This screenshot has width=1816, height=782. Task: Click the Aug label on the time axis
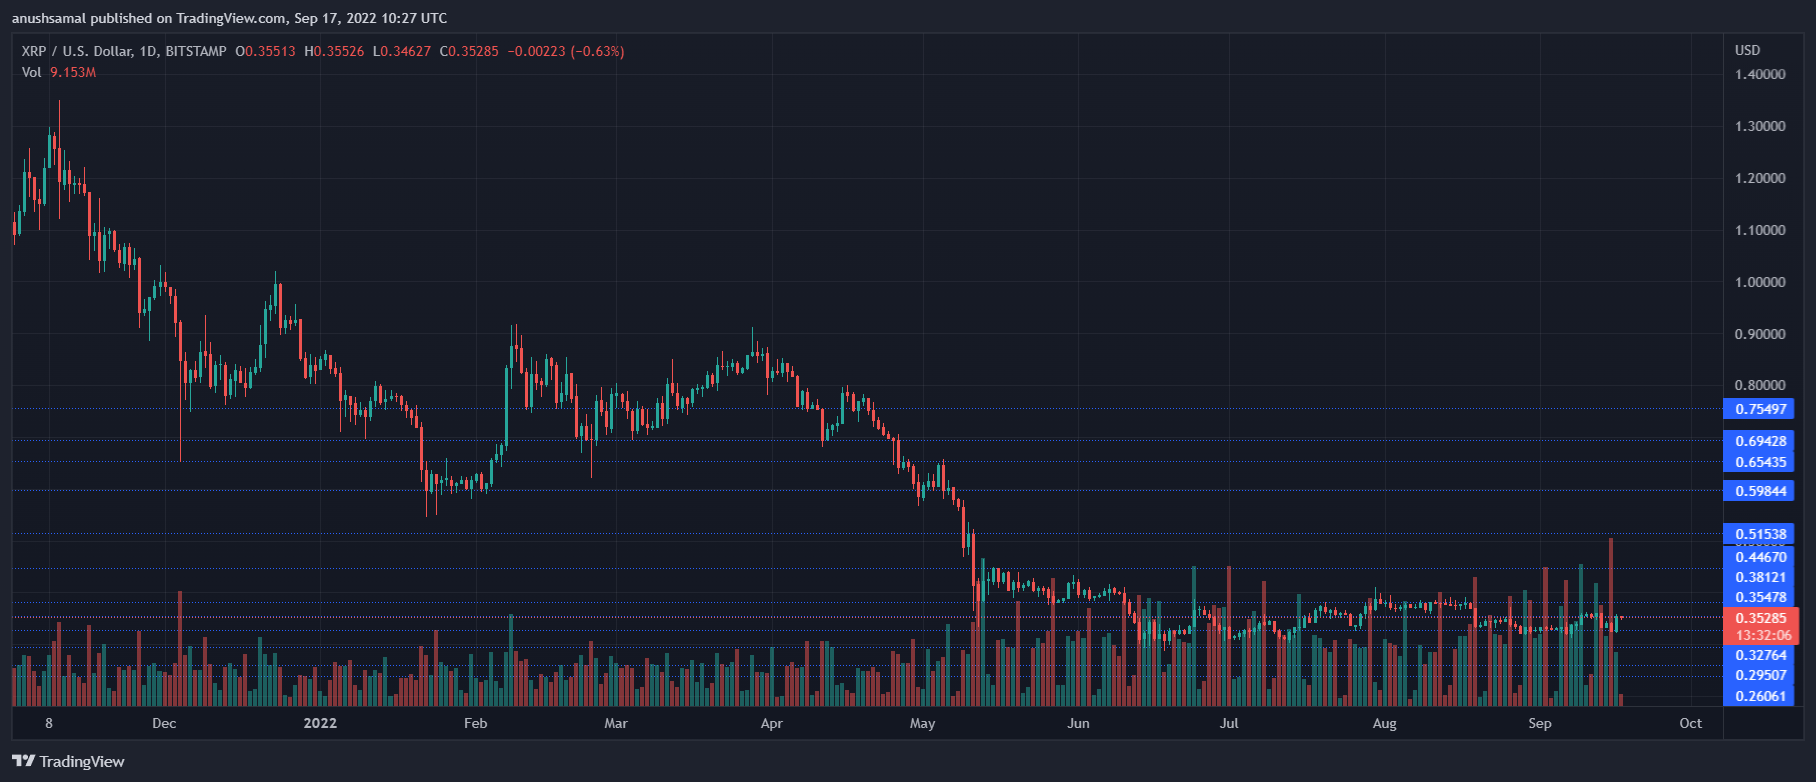click(1384, 723)
